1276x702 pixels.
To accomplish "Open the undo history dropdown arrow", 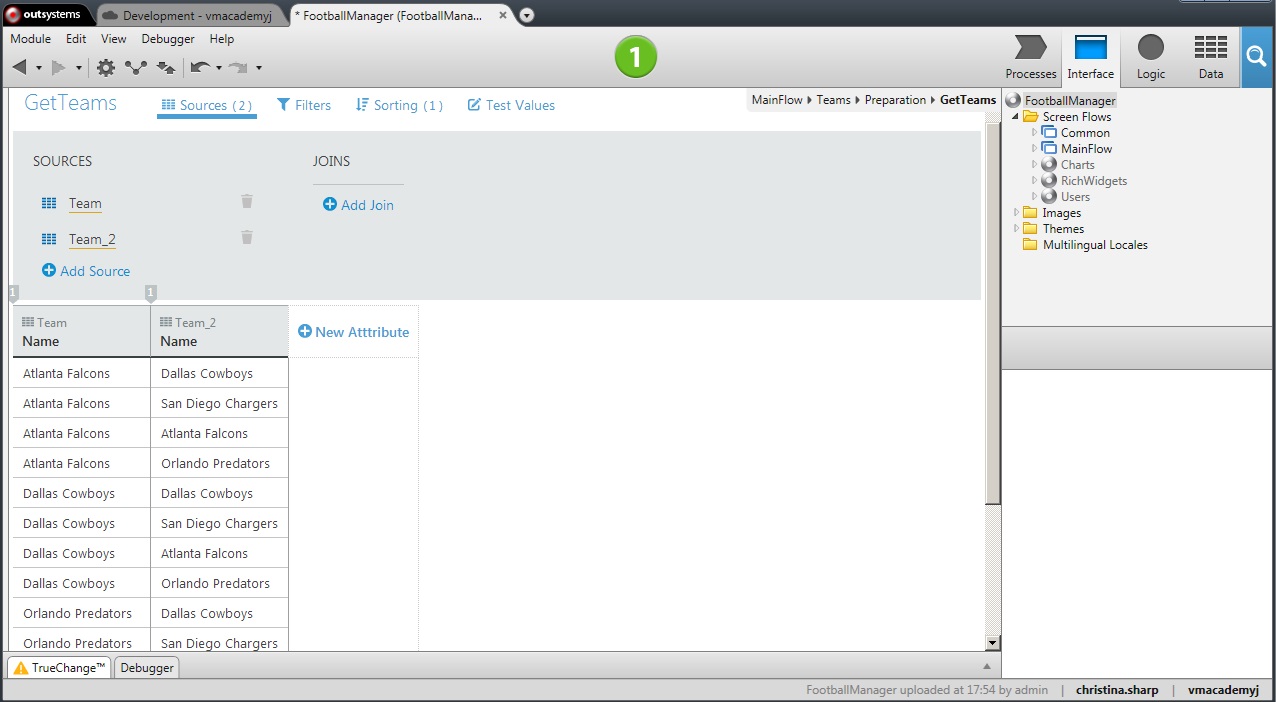I will (218, 69).
